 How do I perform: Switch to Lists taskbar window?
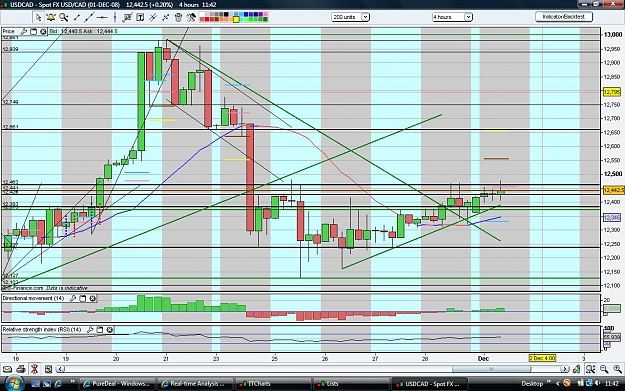[350, 384]
